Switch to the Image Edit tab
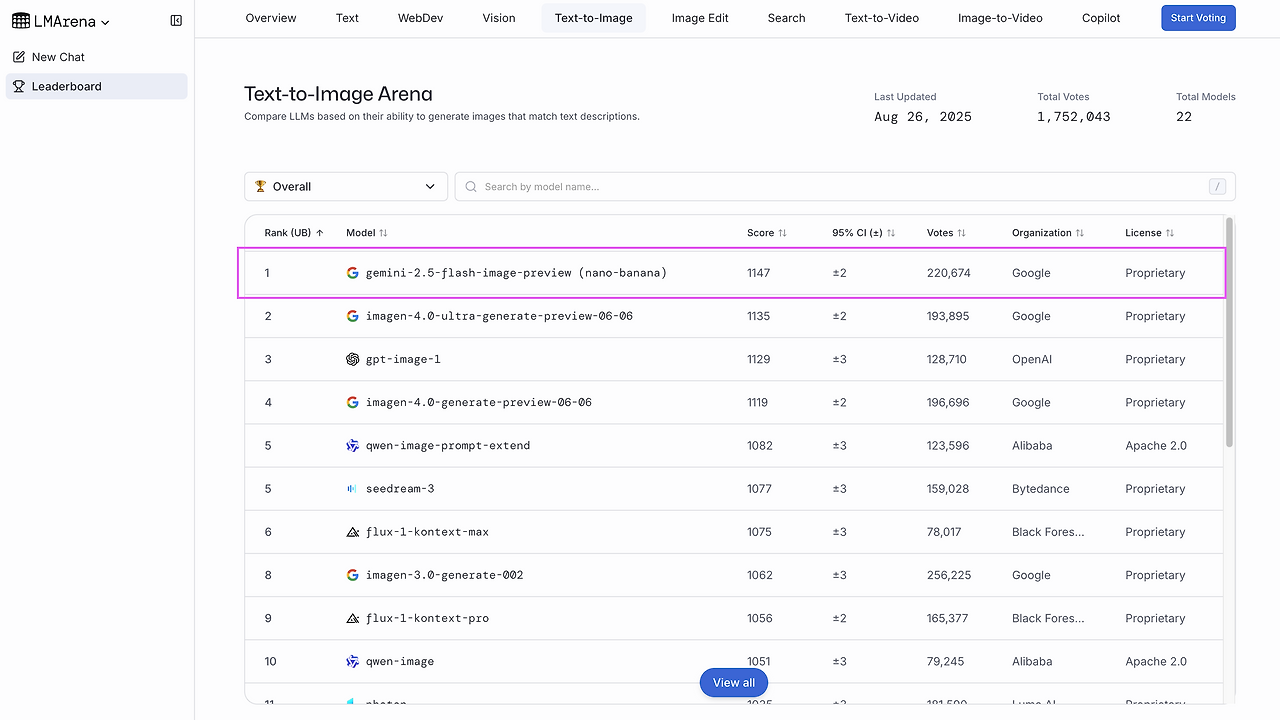Screen dimensions: 1280x720 click(x=700, y=18)
